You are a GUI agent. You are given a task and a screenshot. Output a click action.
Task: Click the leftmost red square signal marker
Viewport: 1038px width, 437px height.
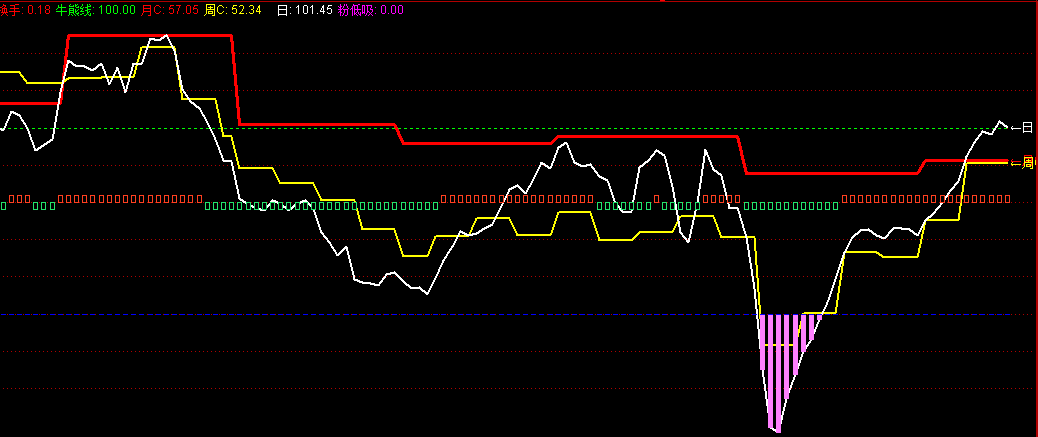12,198
